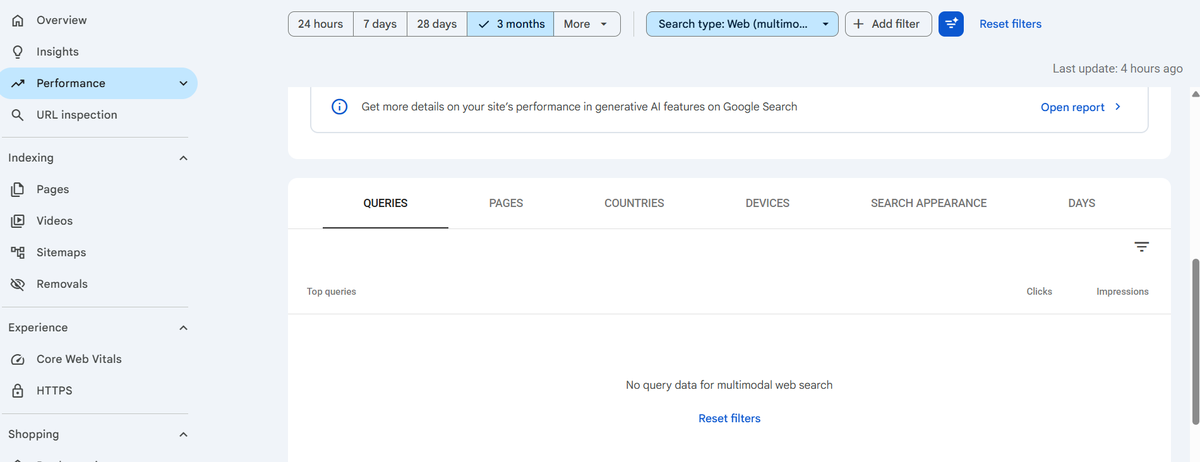Screen dimensions: 1200x462
Task: Select the 3 months date range
Action: click(510, 24)
